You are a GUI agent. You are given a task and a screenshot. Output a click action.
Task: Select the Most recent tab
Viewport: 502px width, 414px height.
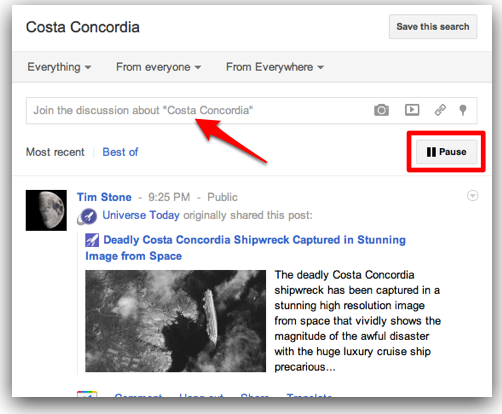55,152
